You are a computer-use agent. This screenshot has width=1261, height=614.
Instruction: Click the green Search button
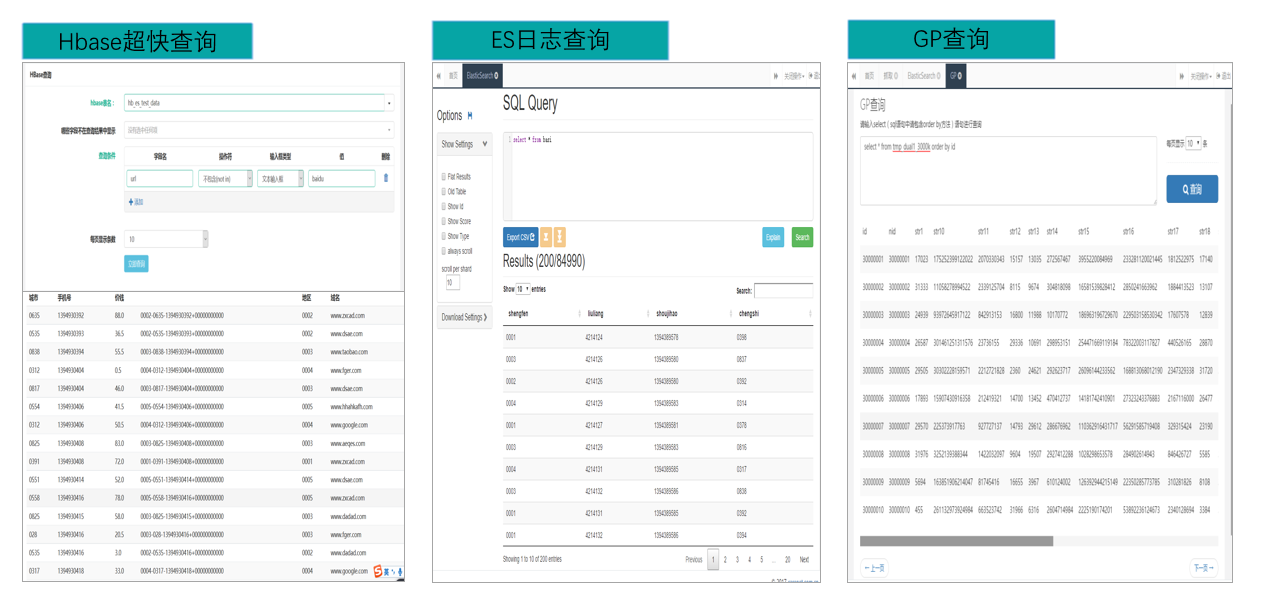tap(802, 237)
